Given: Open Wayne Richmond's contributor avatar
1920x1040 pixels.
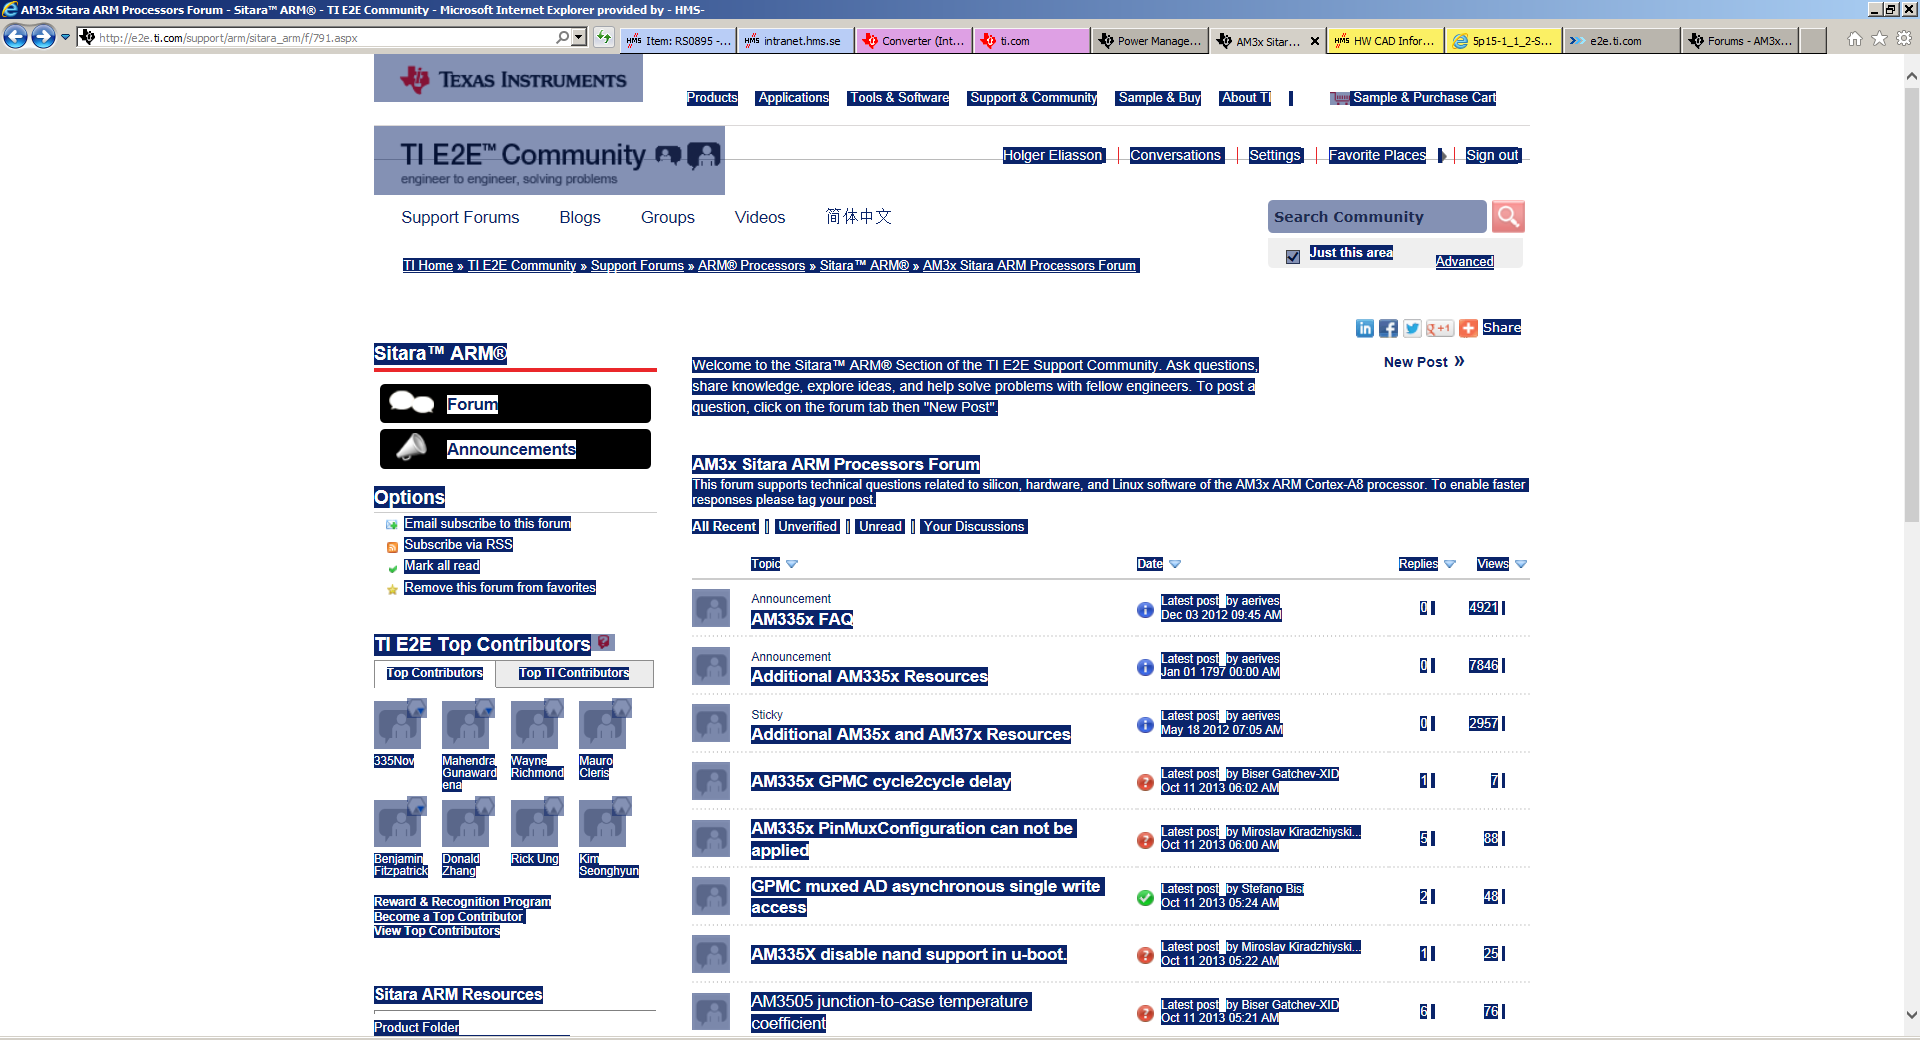Looking at the screenshot, I should click(534, 724).
